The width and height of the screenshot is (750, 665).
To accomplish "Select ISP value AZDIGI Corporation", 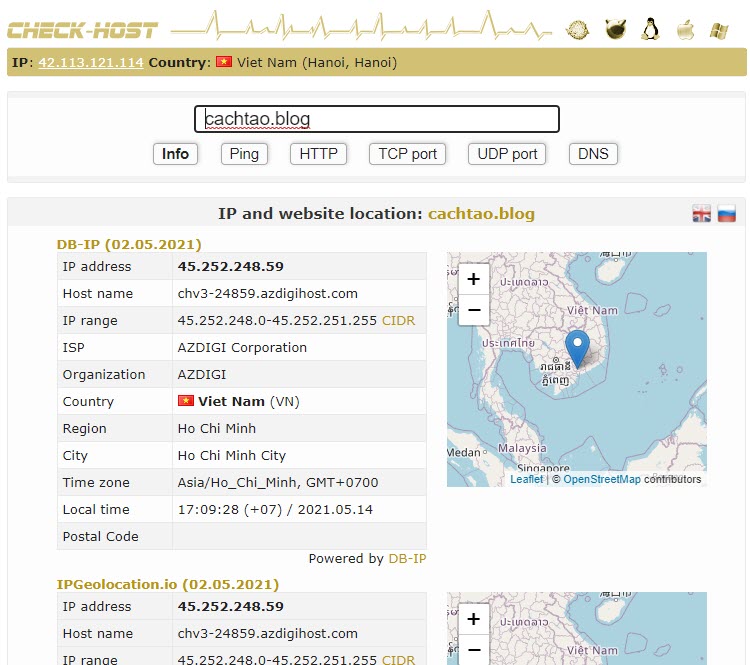I will coord(242,347).
